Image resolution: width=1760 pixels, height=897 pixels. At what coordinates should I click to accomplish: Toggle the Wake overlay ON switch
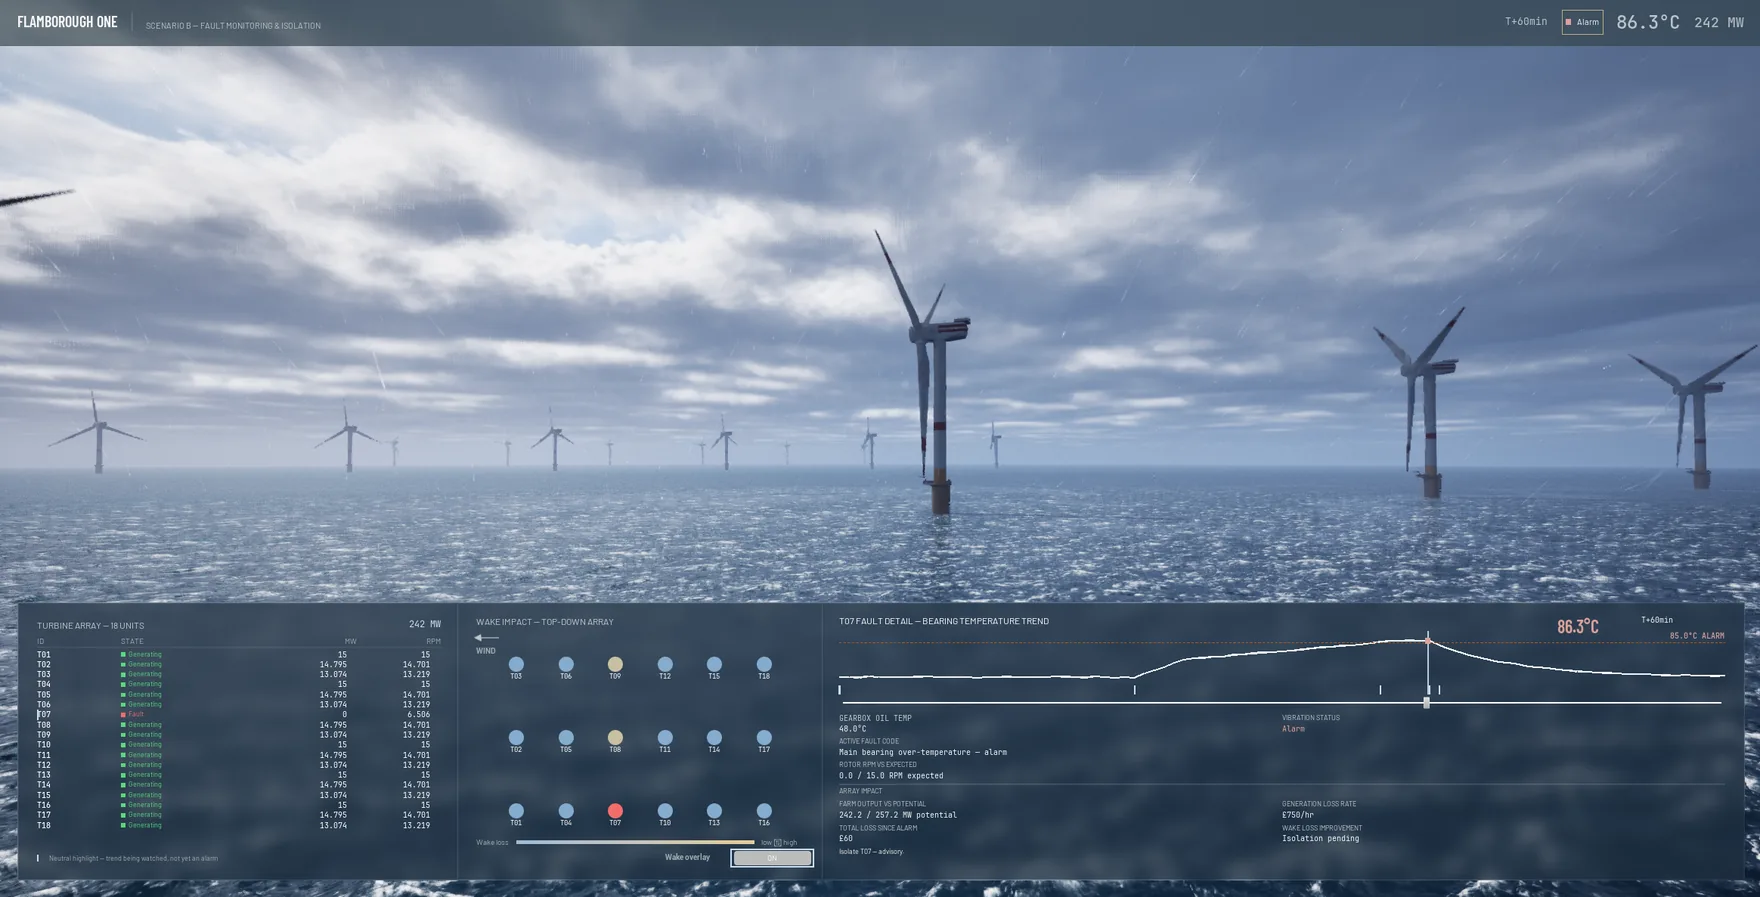coord(772,858)
